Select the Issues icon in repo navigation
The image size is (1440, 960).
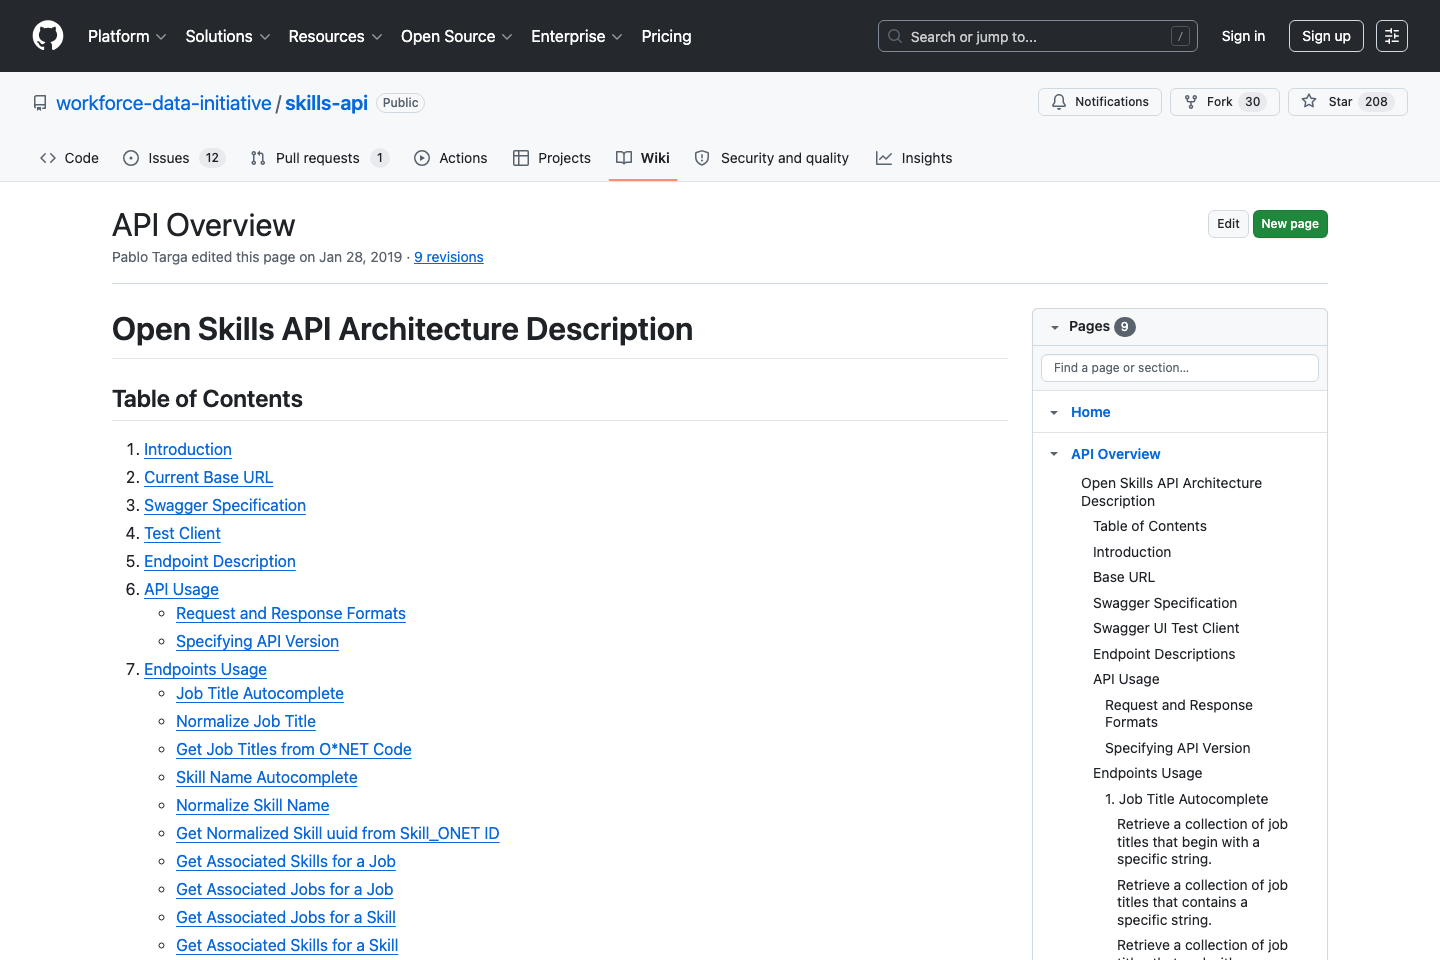tap(130, 157)
